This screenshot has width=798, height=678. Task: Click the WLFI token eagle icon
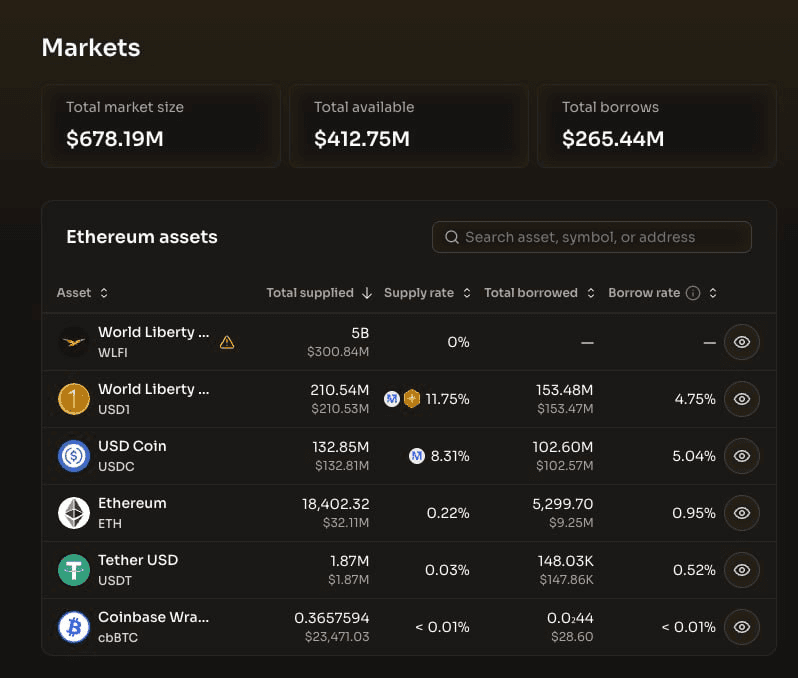point(74,342)
